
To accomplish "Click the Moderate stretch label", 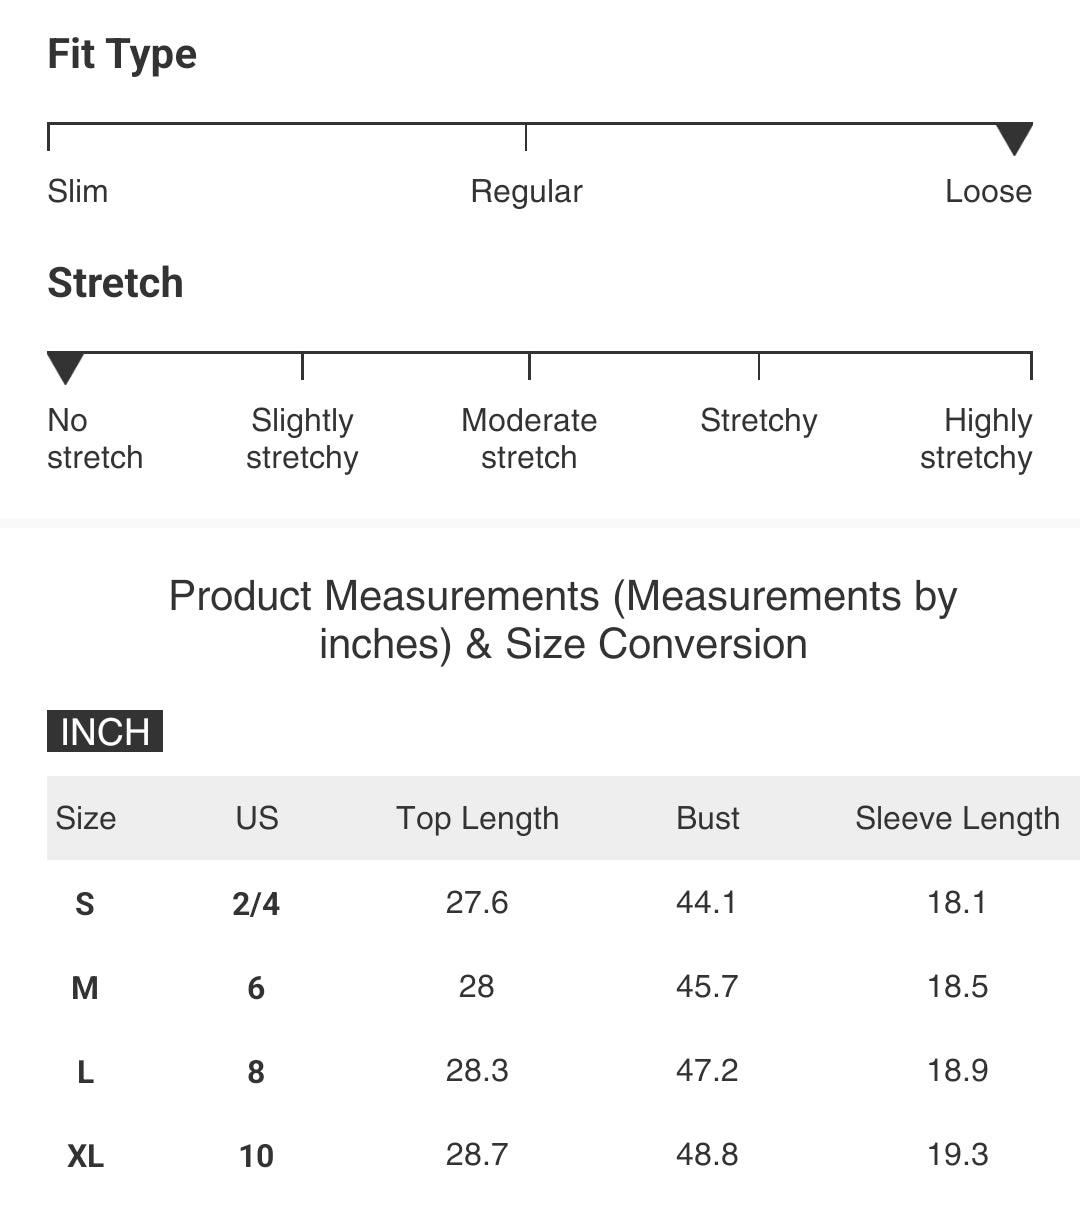I will point(529,439).
